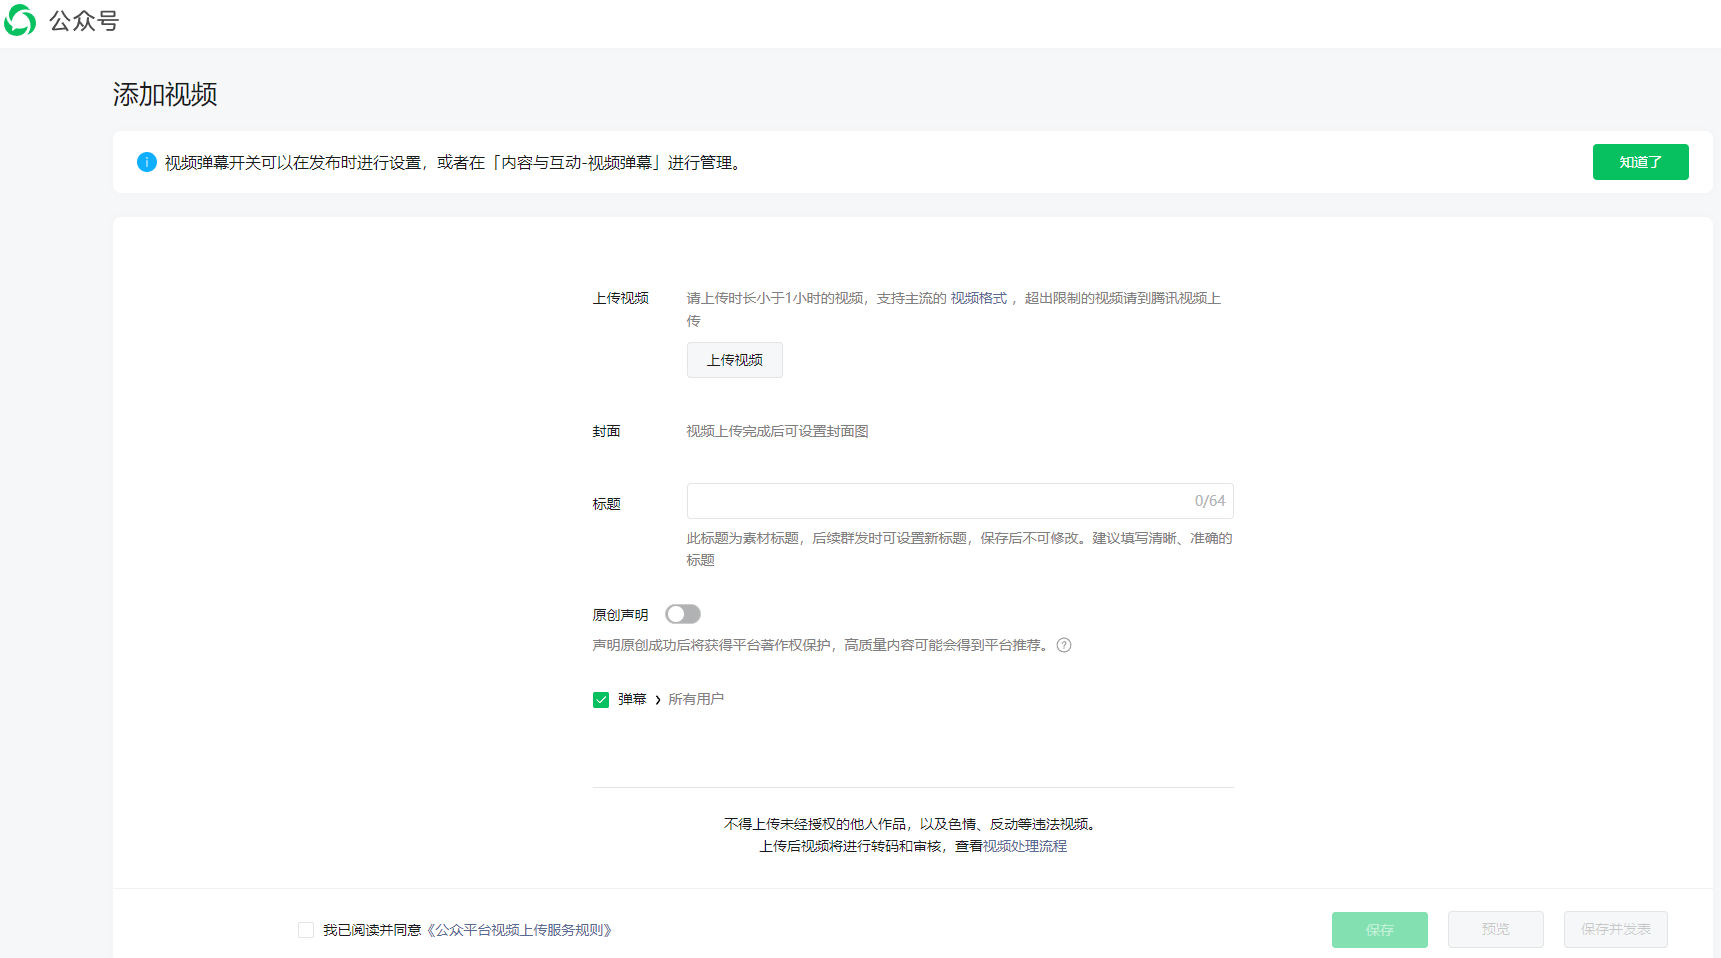
Task: Click the 添加视频 page heading
Action: (x=165, y=95)
